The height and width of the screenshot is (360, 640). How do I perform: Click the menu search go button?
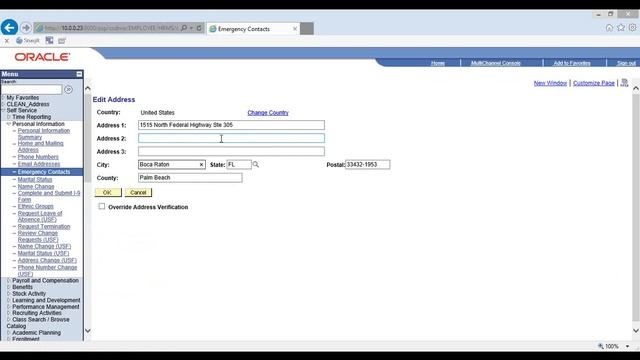pyautogui.click(x=69, y=89)
